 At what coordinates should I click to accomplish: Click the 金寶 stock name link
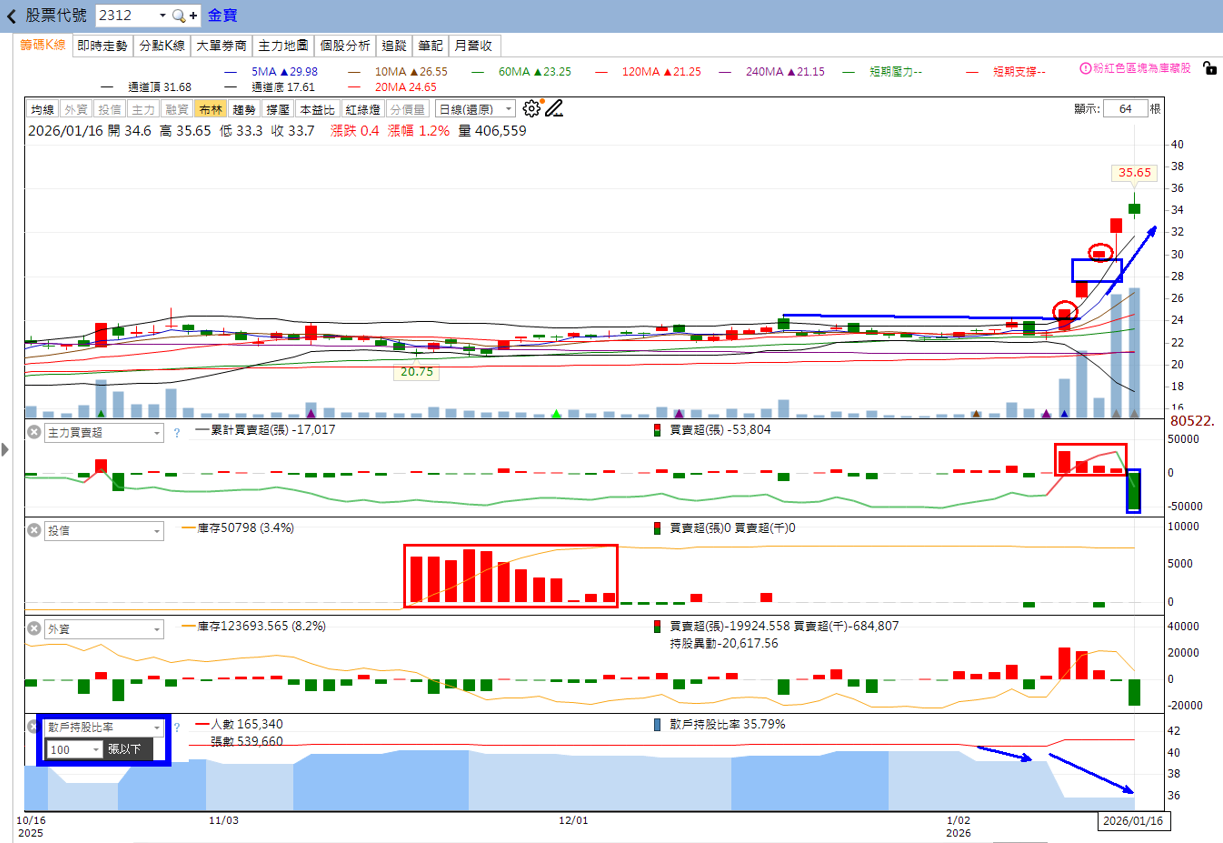coord(221,16)
